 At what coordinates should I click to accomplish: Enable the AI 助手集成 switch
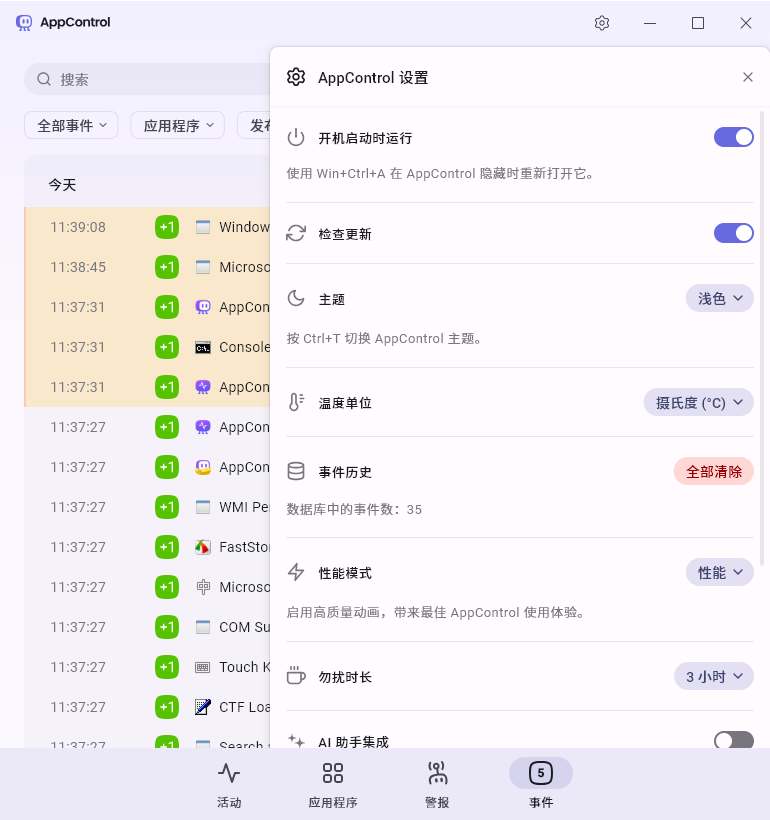click(x=733, y=739)
